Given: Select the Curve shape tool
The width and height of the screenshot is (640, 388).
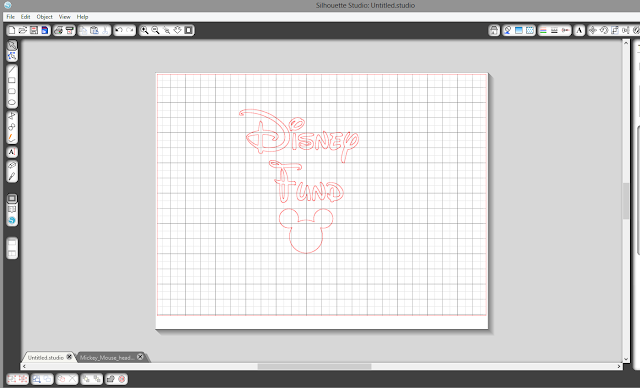Looking at the screenshot, I should pyautogui.click(x=12, y=127).
